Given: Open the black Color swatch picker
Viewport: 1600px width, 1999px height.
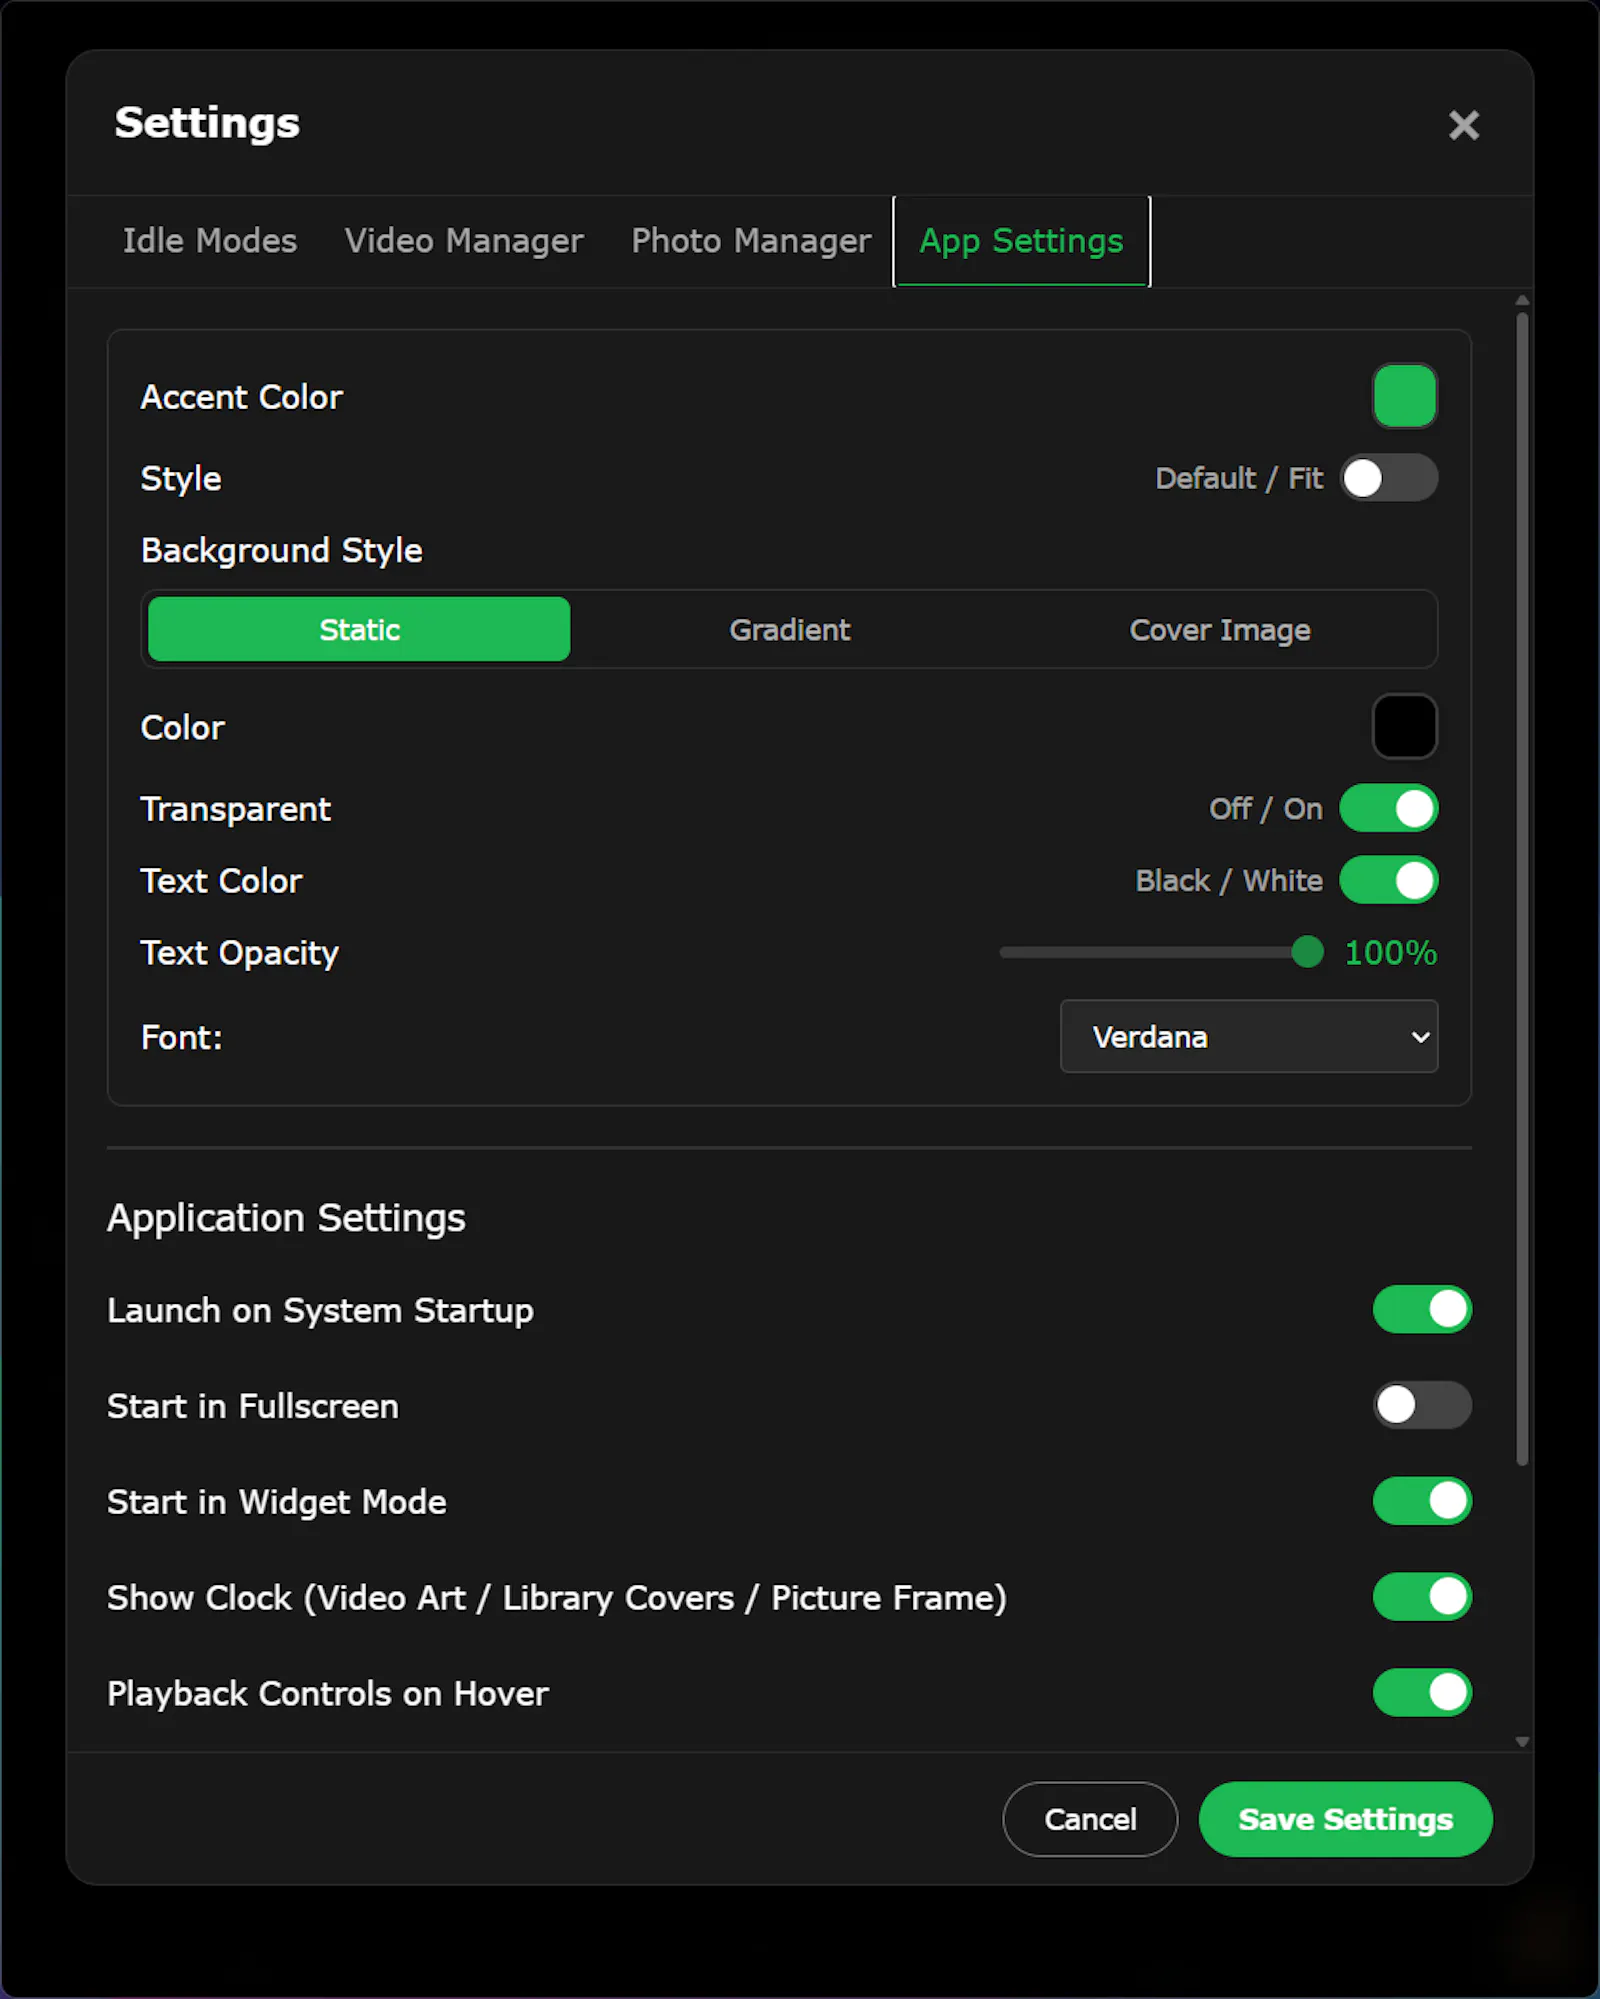Looking at the screenshot, I should click(x=1404, y=726).
